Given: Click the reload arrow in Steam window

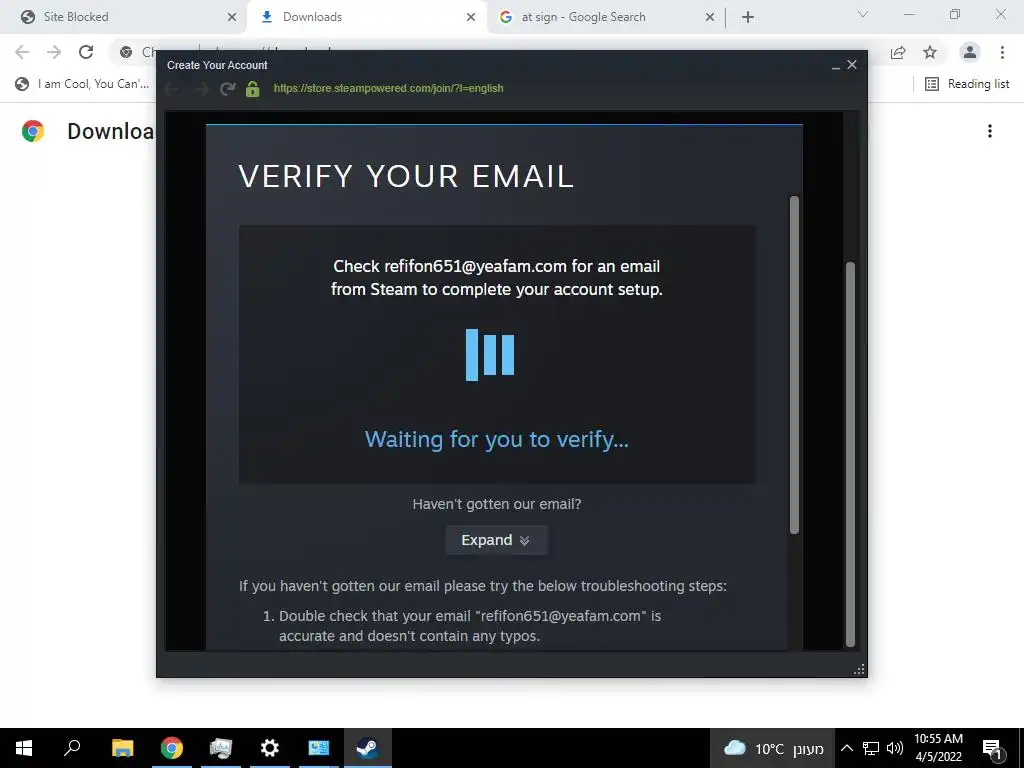Looking at the screenshot, I should (x=227, y=89).
